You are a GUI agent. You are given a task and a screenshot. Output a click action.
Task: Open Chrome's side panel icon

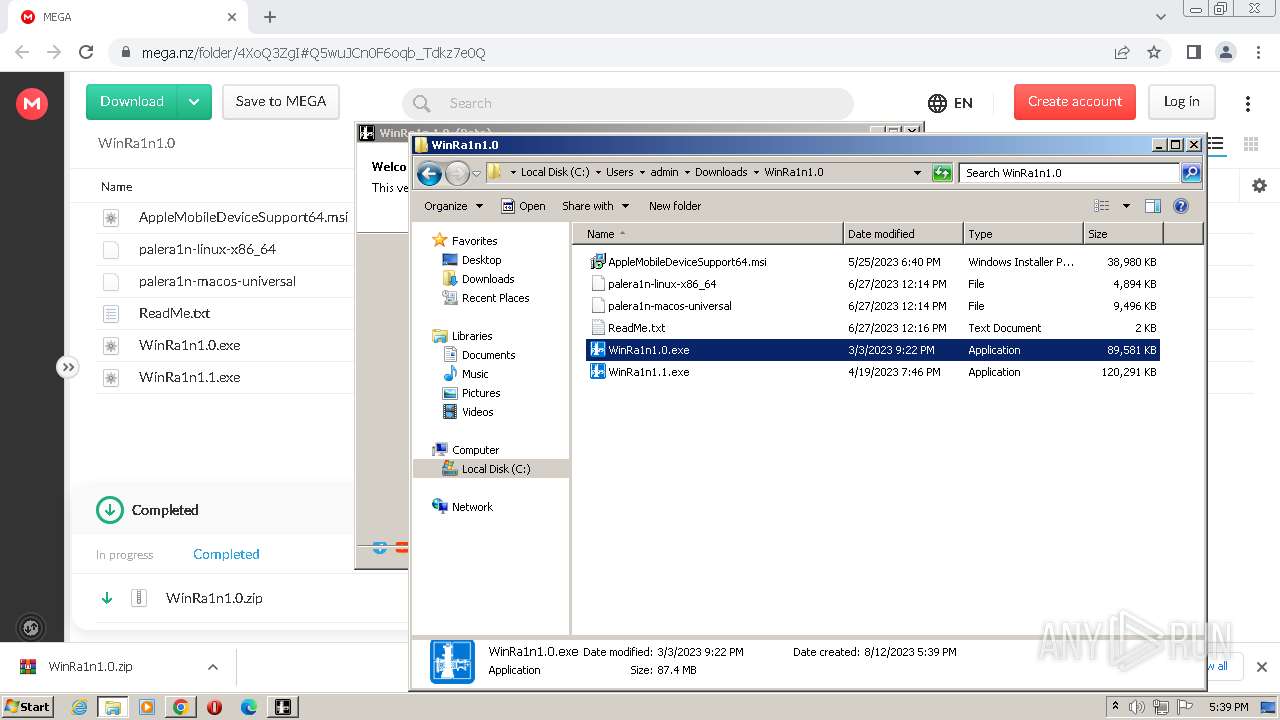[1193, 52]
